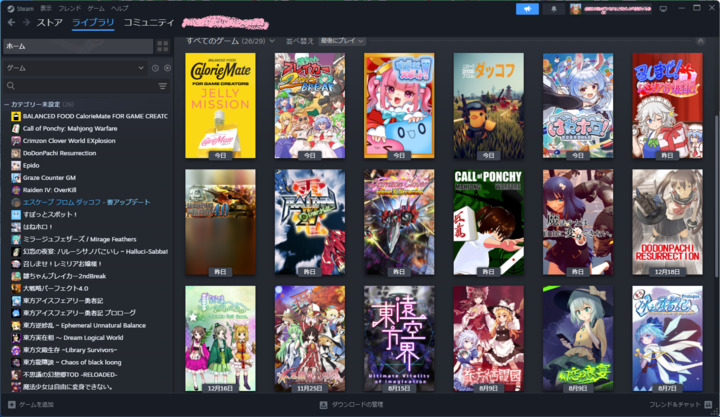Open 幻想の夜宴 Koishi cover thumbnail

(x=578, y=339)
